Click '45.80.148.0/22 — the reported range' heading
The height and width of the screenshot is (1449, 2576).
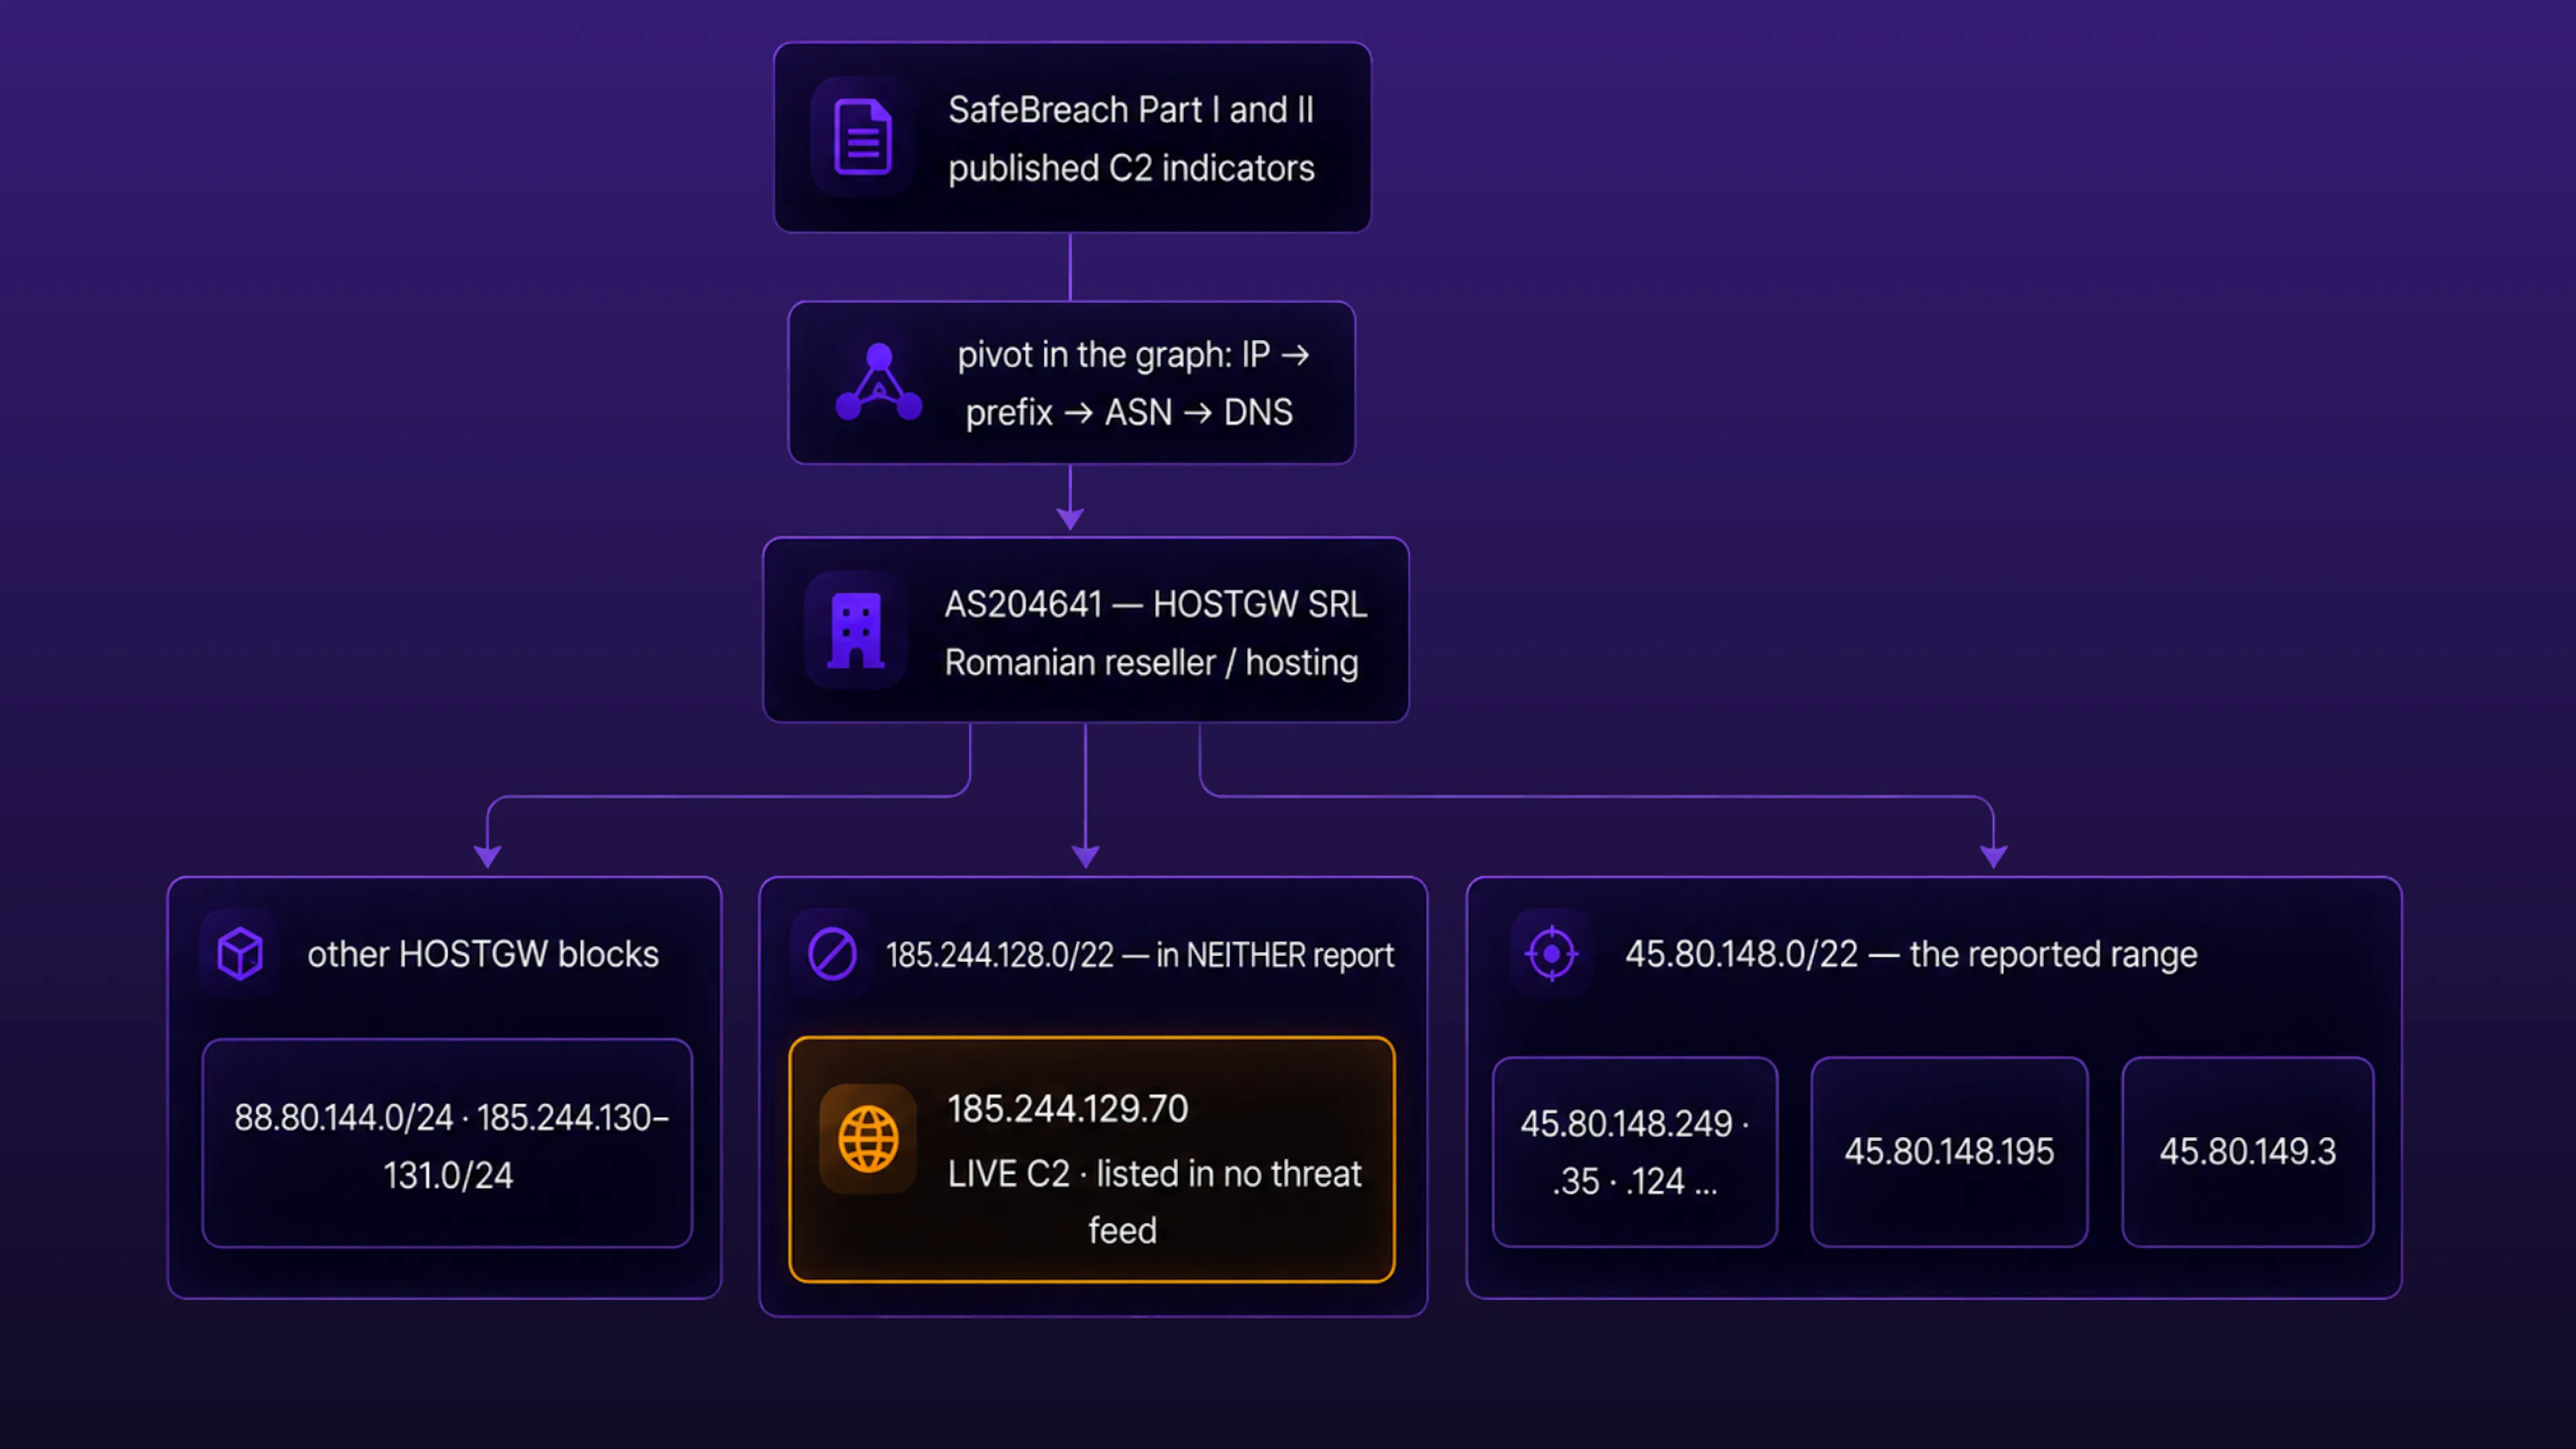click(1911, 954)
